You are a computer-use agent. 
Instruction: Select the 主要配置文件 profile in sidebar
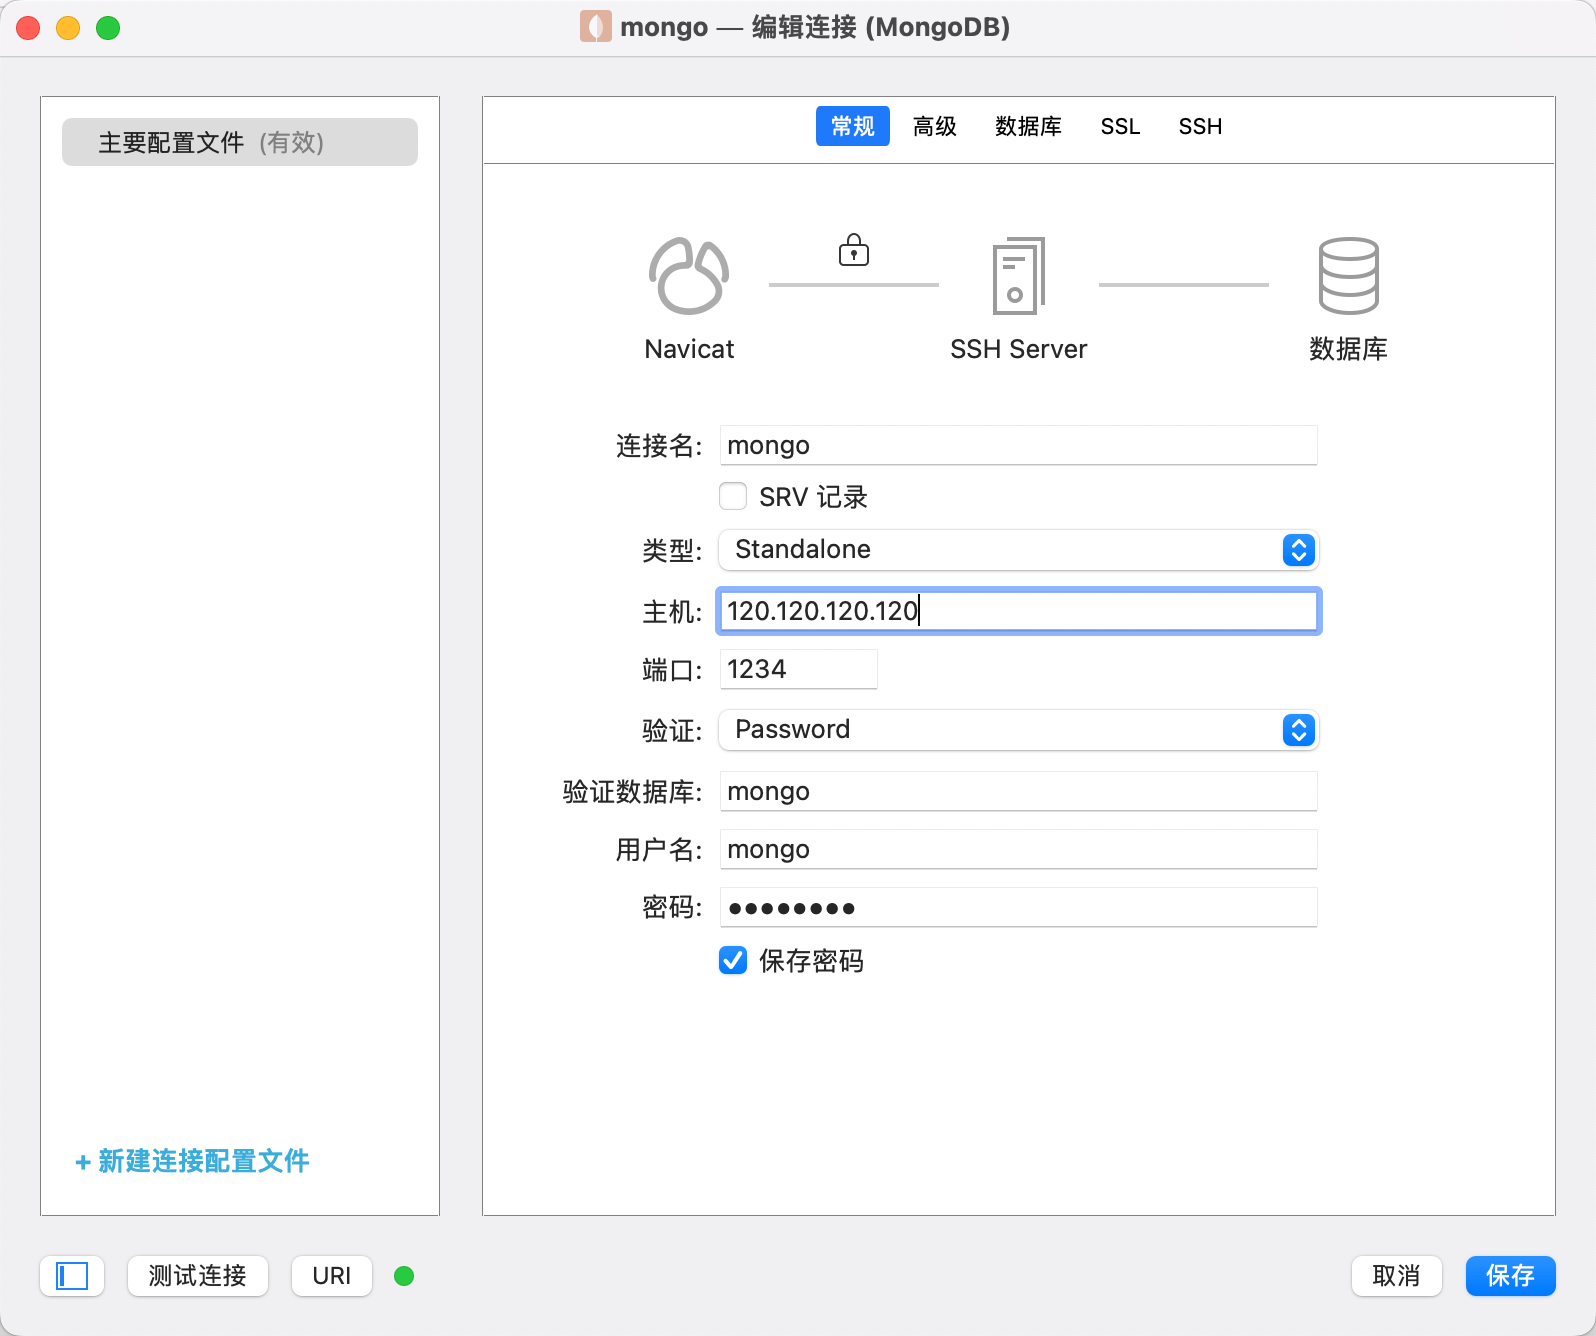240,142
